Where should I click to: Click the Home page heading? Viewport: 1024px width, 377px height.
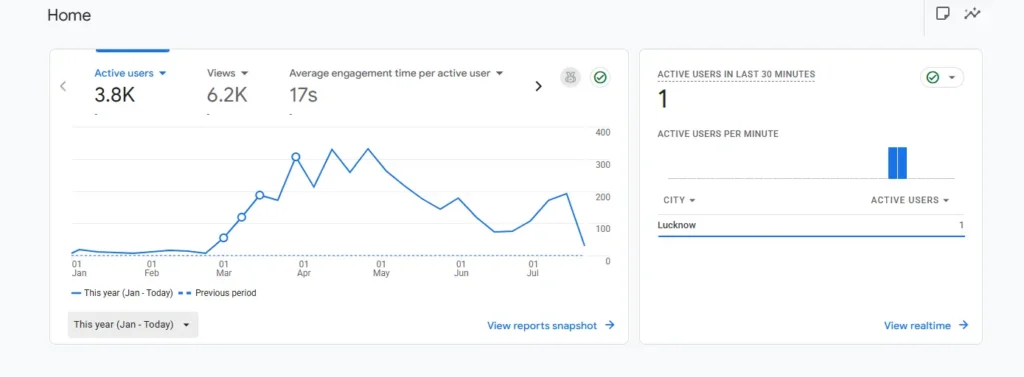[69, 15]
